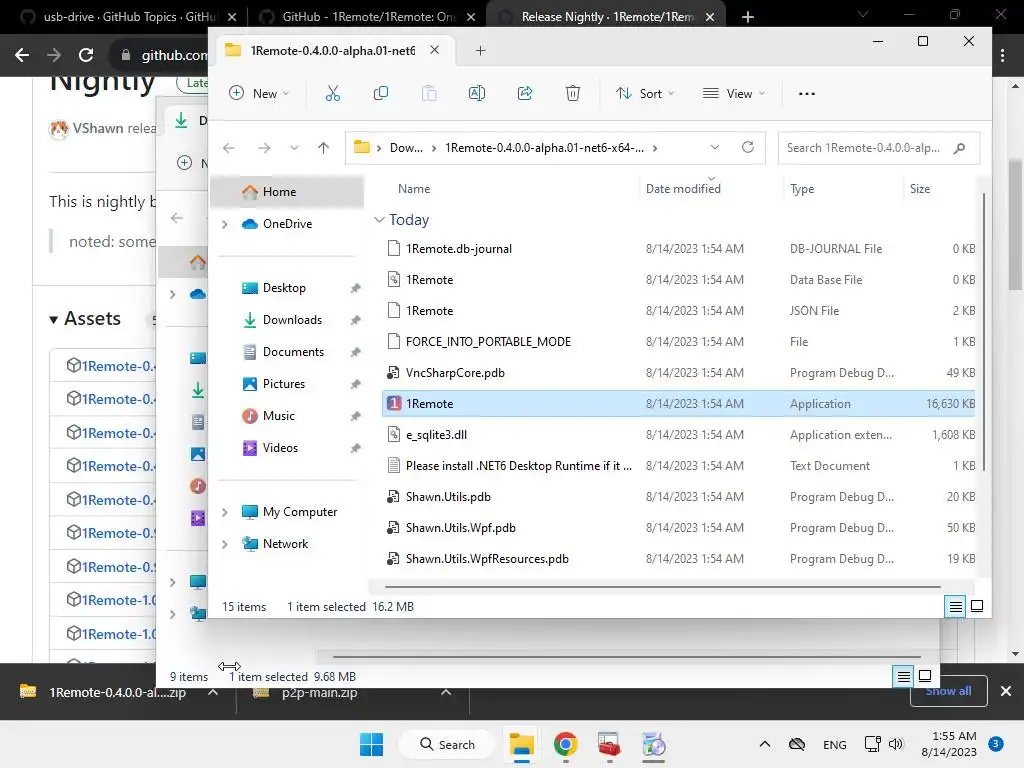Image resolution: width=1024 pixels, height=768 pixels.
Task: Sort by Size column header
Action: [920, 189]
